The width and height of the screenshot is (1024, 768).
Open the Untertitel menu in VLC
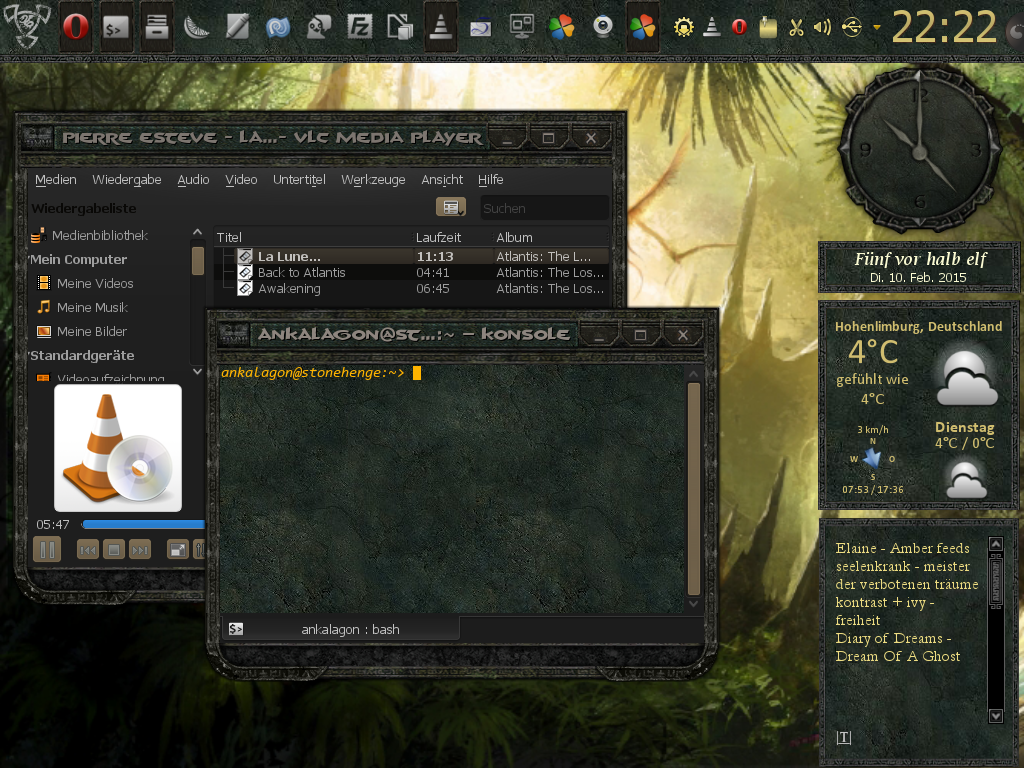tap(299, 180)
